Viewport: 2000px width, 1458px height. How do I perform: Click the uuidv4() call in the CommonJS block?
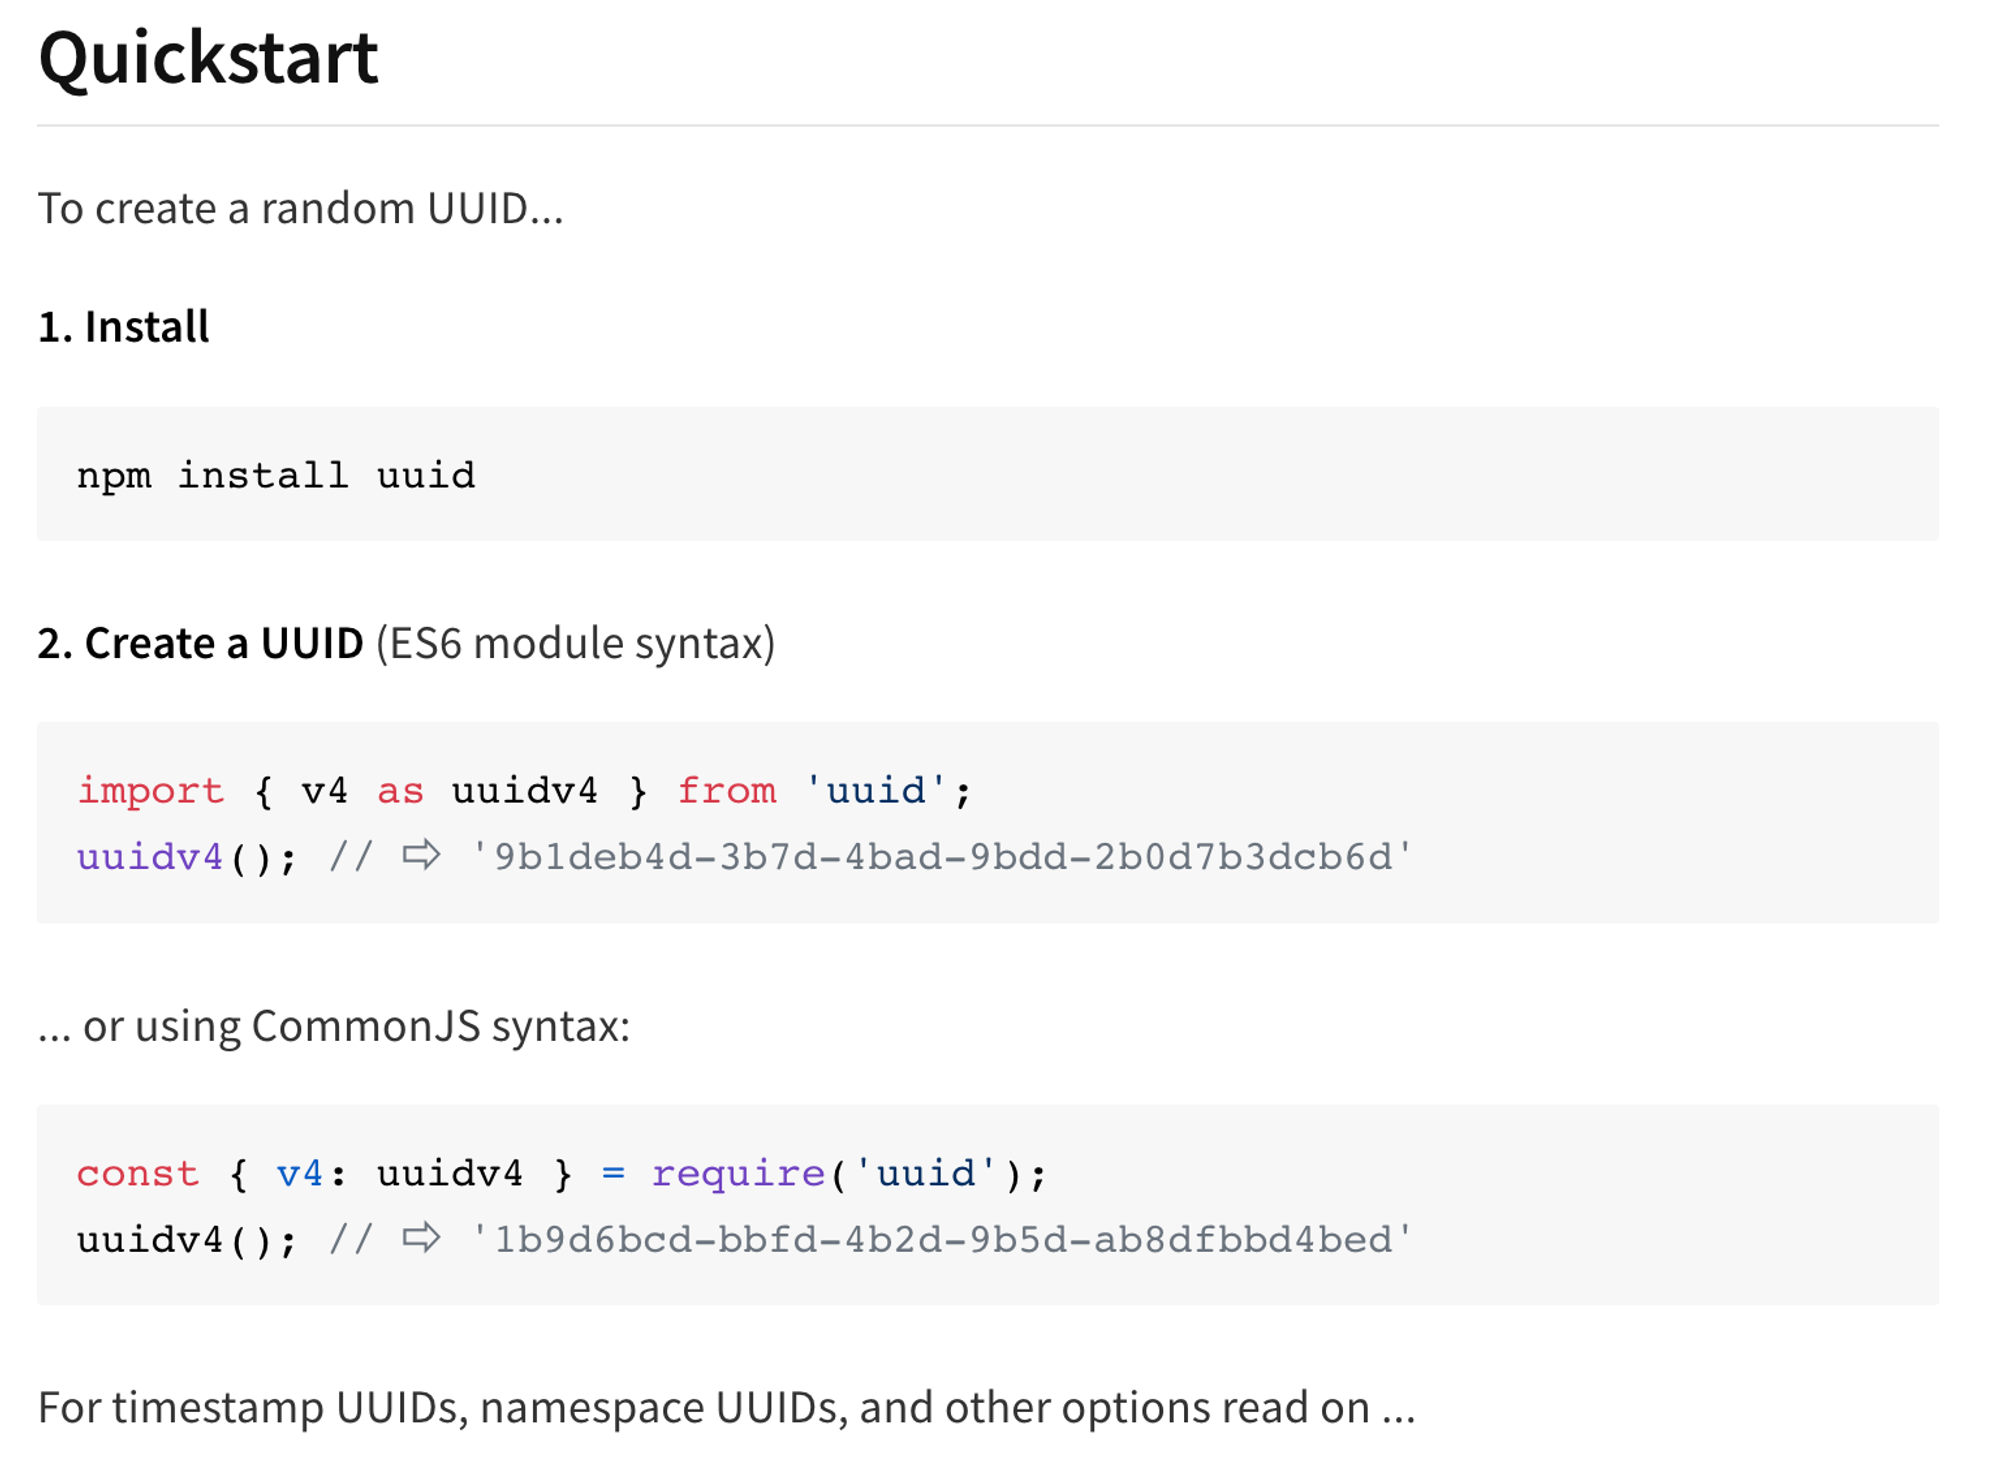(x=187, y=1240)
